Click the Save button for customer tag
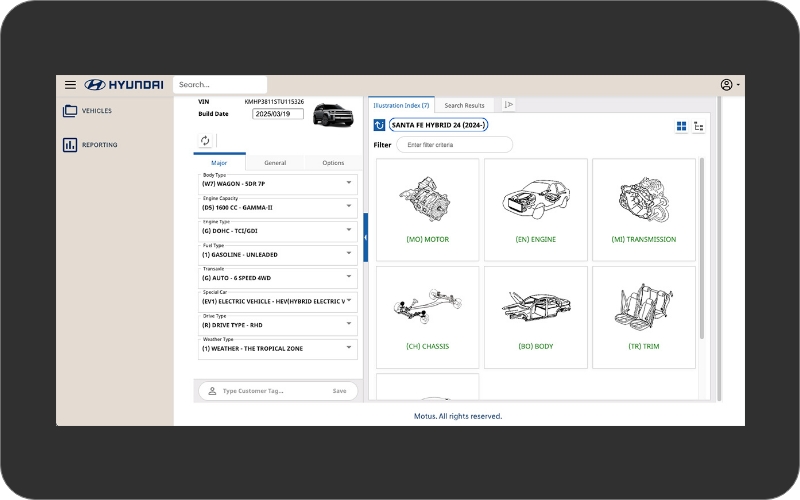The width and height of the screenshot is (800, 500). pos(340,391)
